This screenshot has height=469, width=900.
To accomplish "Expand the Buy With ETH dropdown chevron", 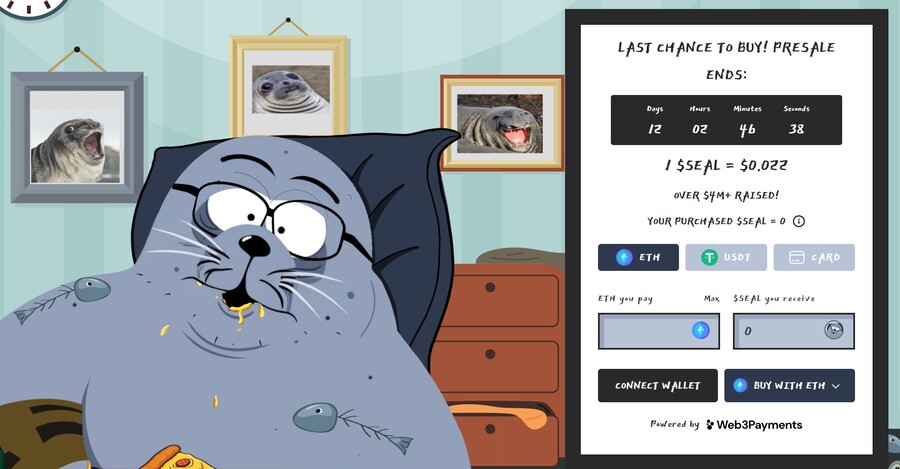I will pyautogui.click(x=836, y=386).
